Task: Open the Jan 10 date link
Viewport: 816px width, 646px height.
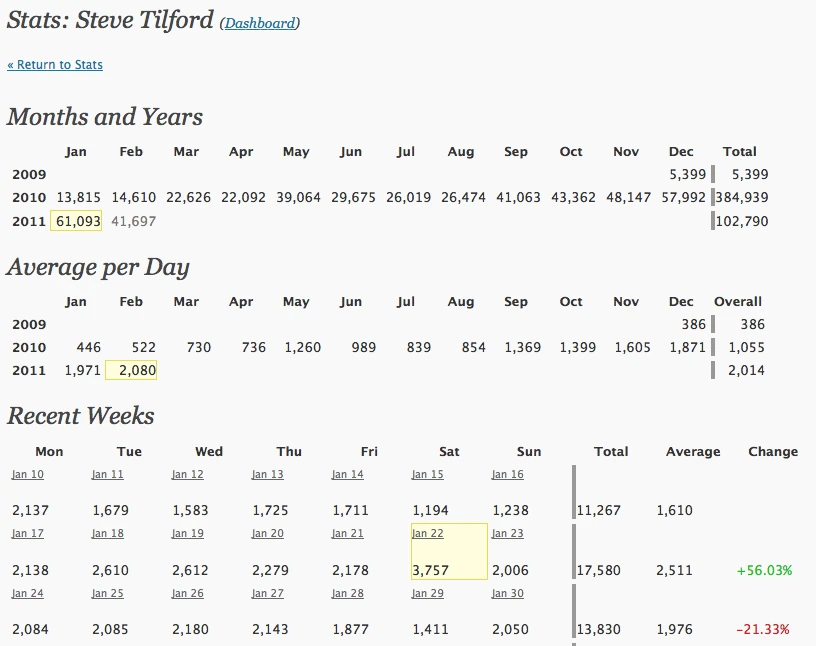Action: point(27,475)
